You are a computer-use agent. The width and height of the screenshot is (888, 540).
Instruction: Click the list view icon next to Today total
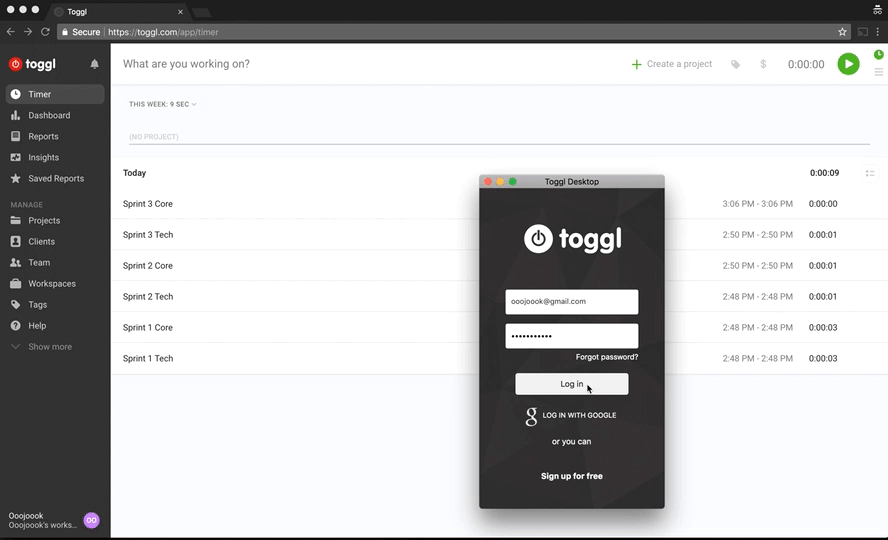tap(870, 173)
